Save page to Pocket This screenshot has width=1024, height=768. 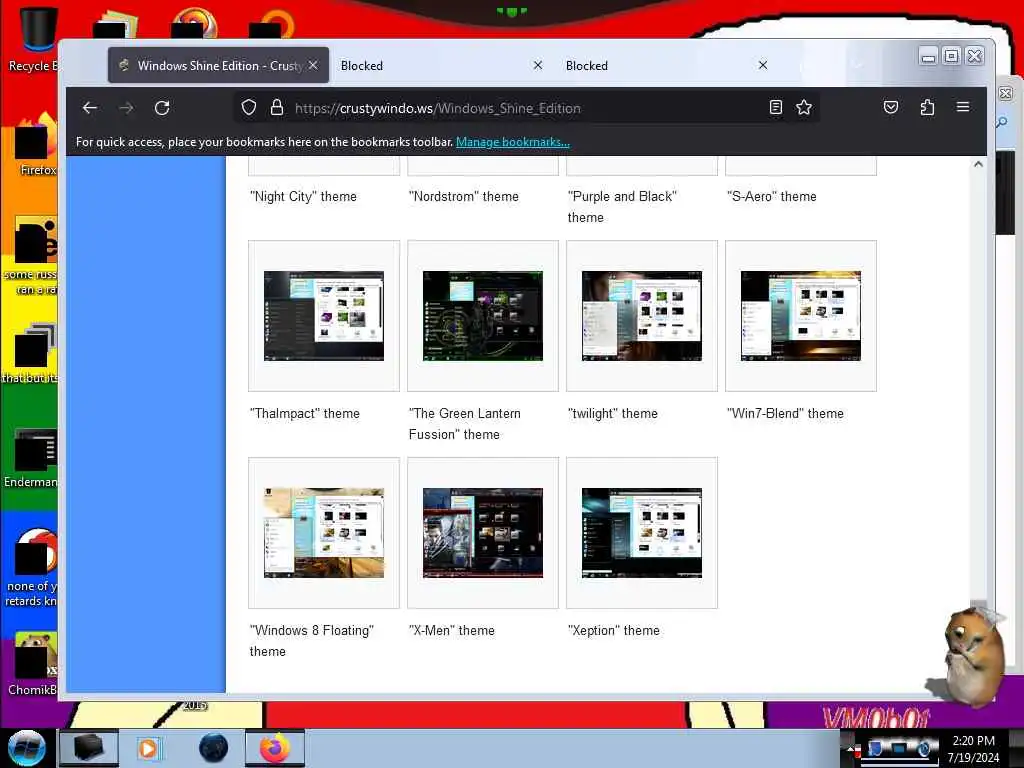[x=891, y=108]
